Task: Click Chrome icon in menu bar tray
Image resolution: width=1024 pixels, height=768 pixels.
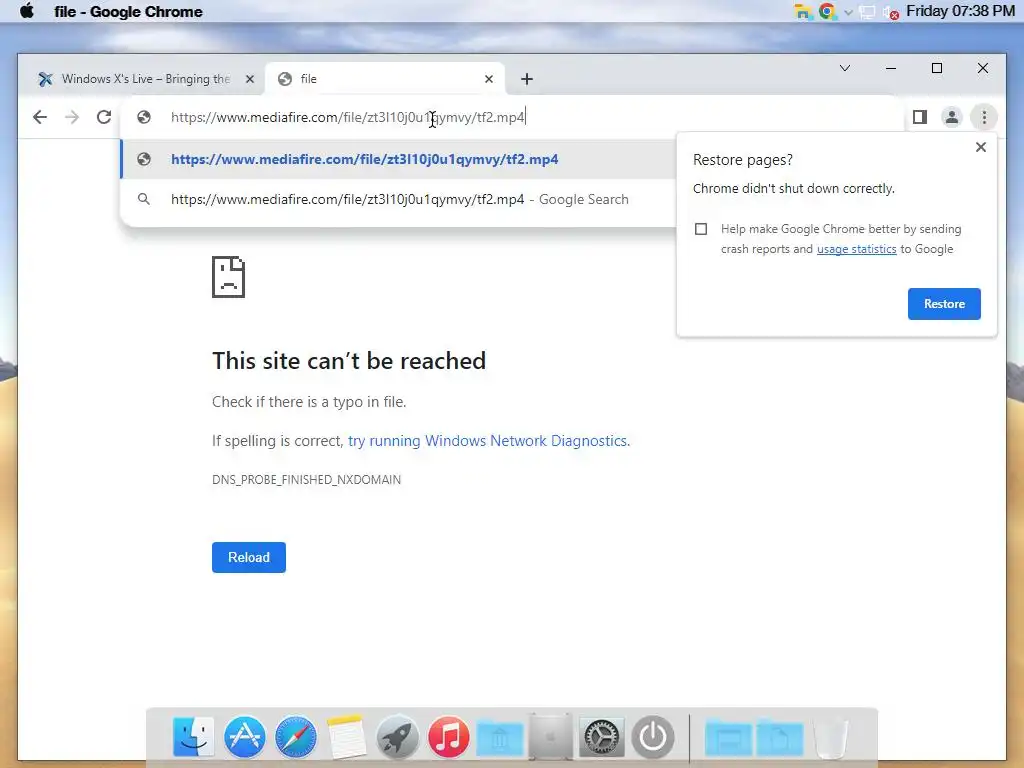Action: click(x=826, y=11)
